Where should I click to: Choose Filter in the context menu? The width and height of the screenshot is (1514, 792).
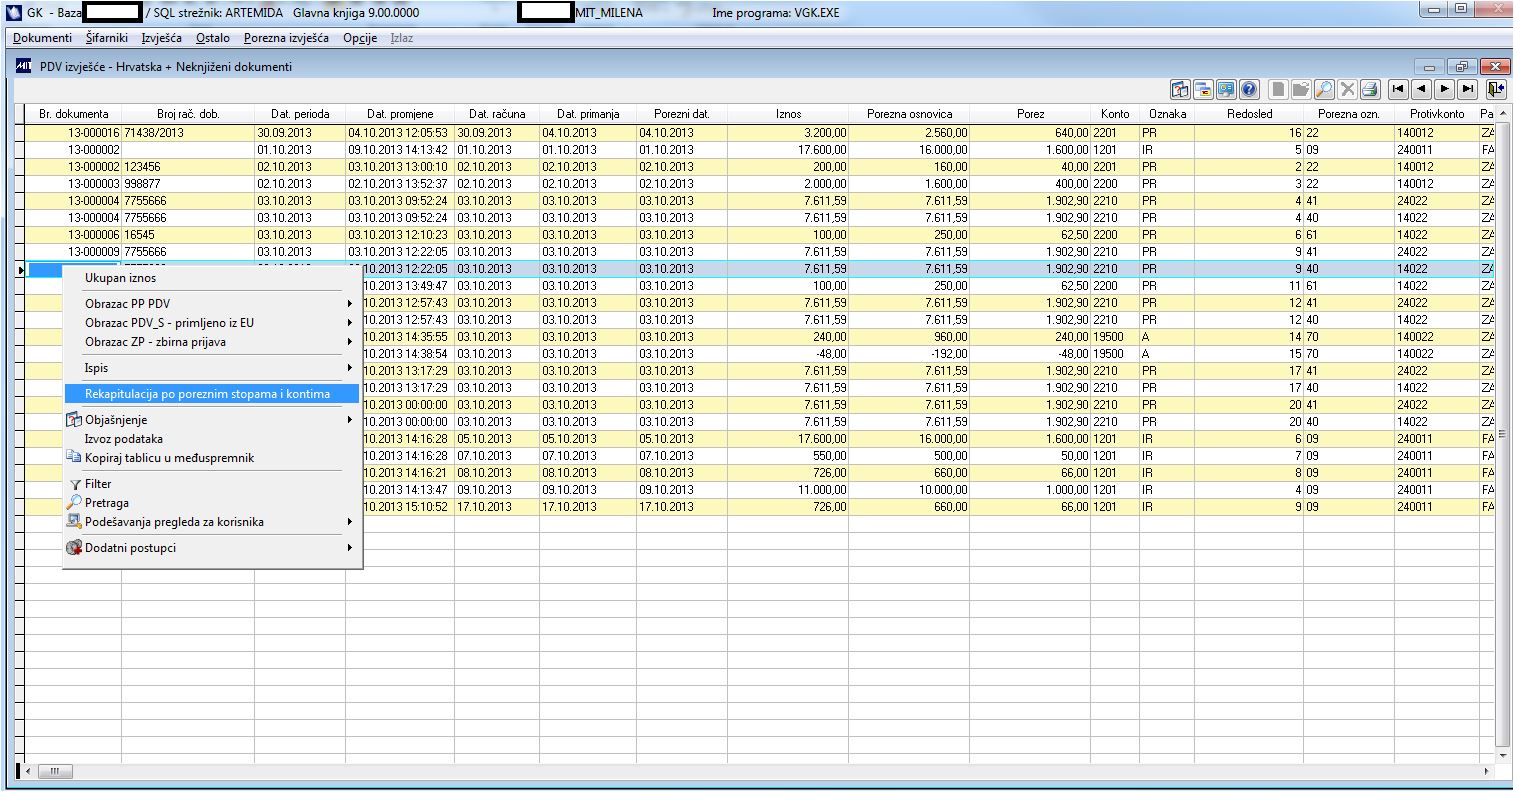pos(212,484)
